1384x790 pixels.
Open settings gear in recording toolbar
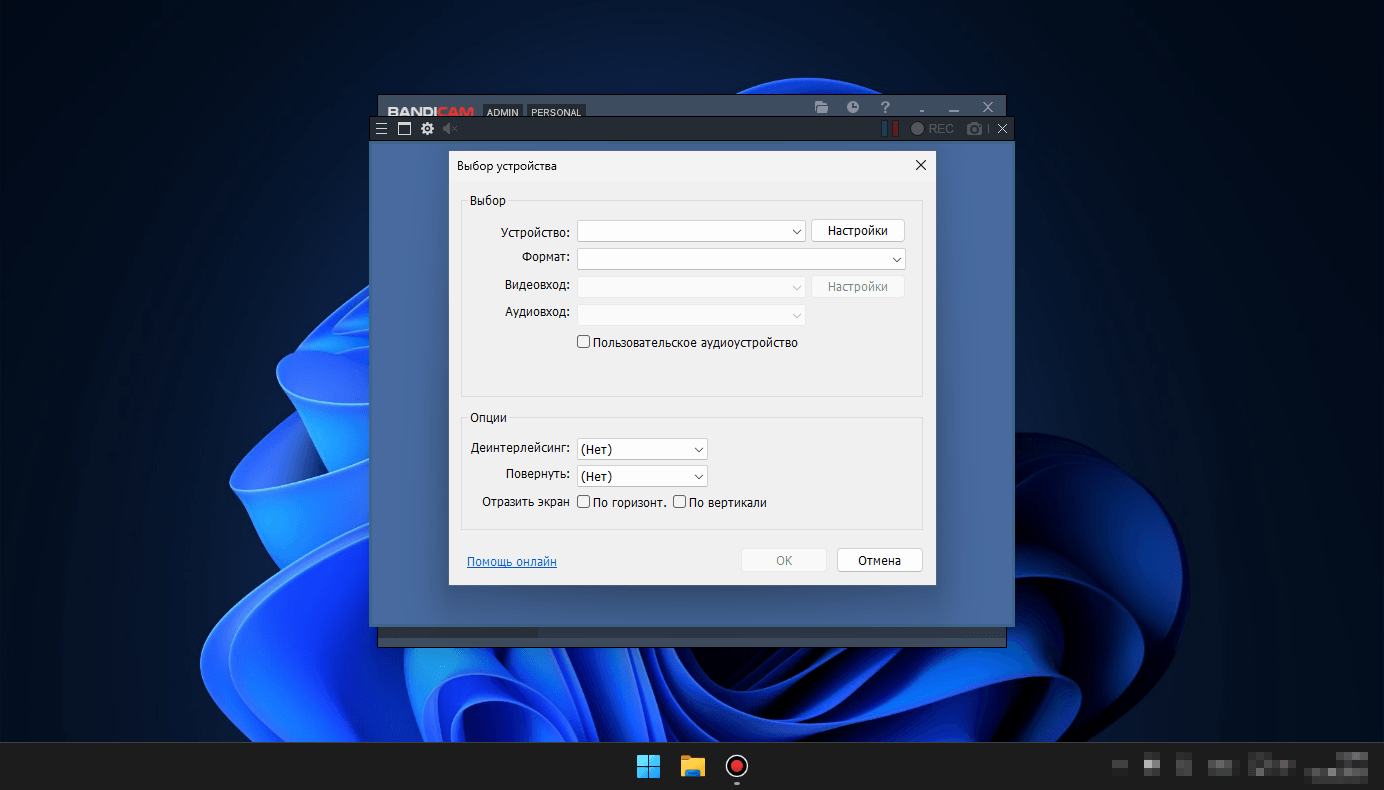click(x=428, y=129)
